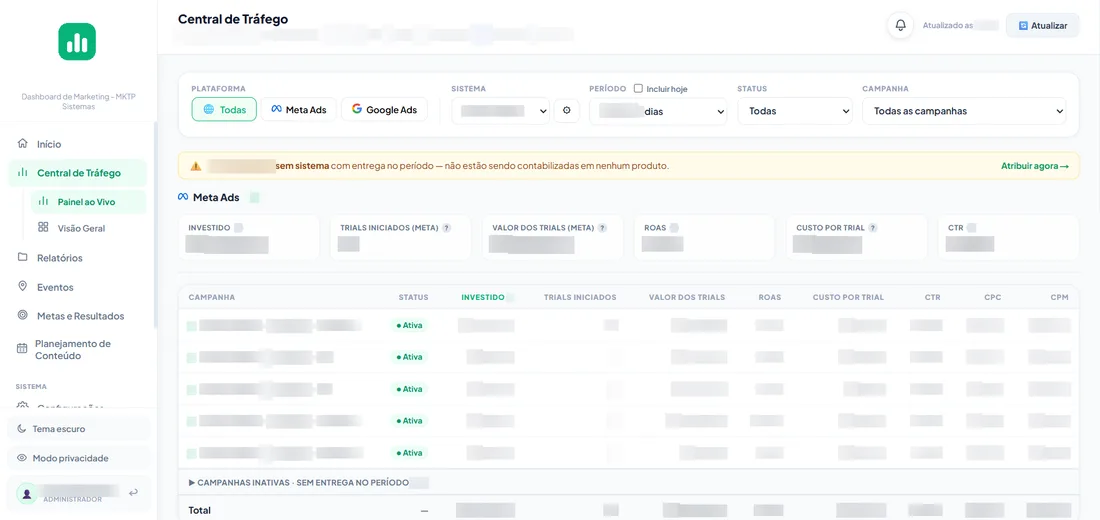
Task: Go to Início in sidebar
Action: [x=78, y=144]
